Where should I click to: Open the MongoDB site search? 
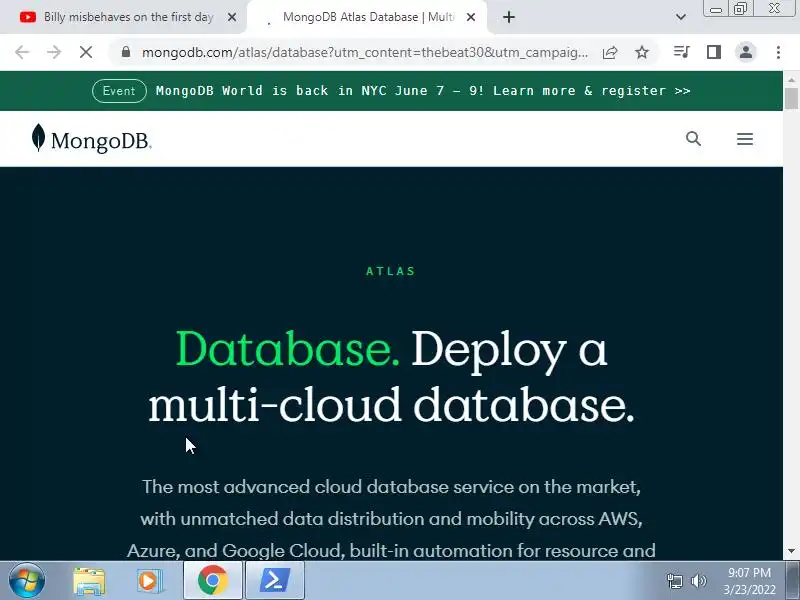[693, 139]
